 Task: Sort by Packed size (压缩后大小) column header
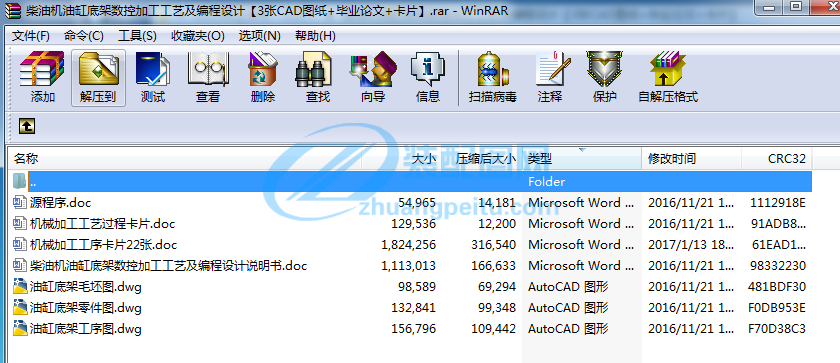(x=482, y=158)
